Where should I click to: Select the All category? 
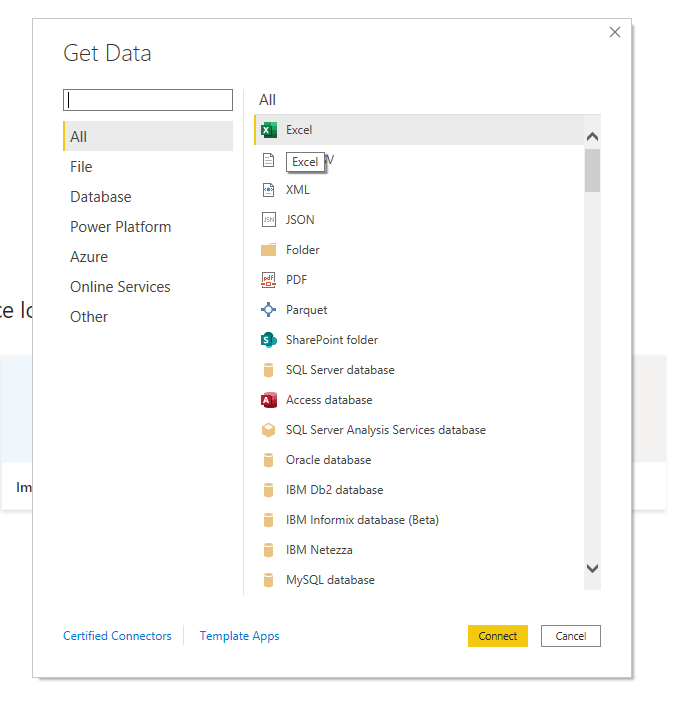point(148,136)
